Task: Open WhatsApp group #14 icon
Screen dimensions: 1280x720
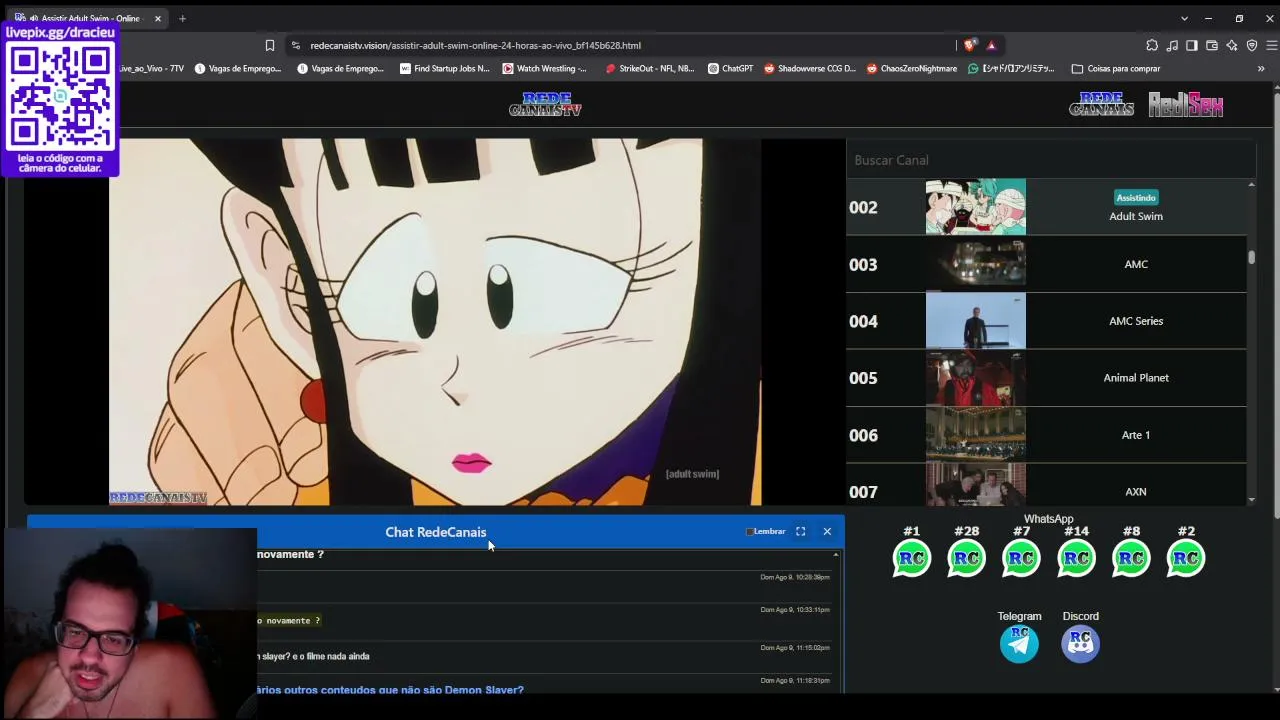Action: click(1076, 558)
